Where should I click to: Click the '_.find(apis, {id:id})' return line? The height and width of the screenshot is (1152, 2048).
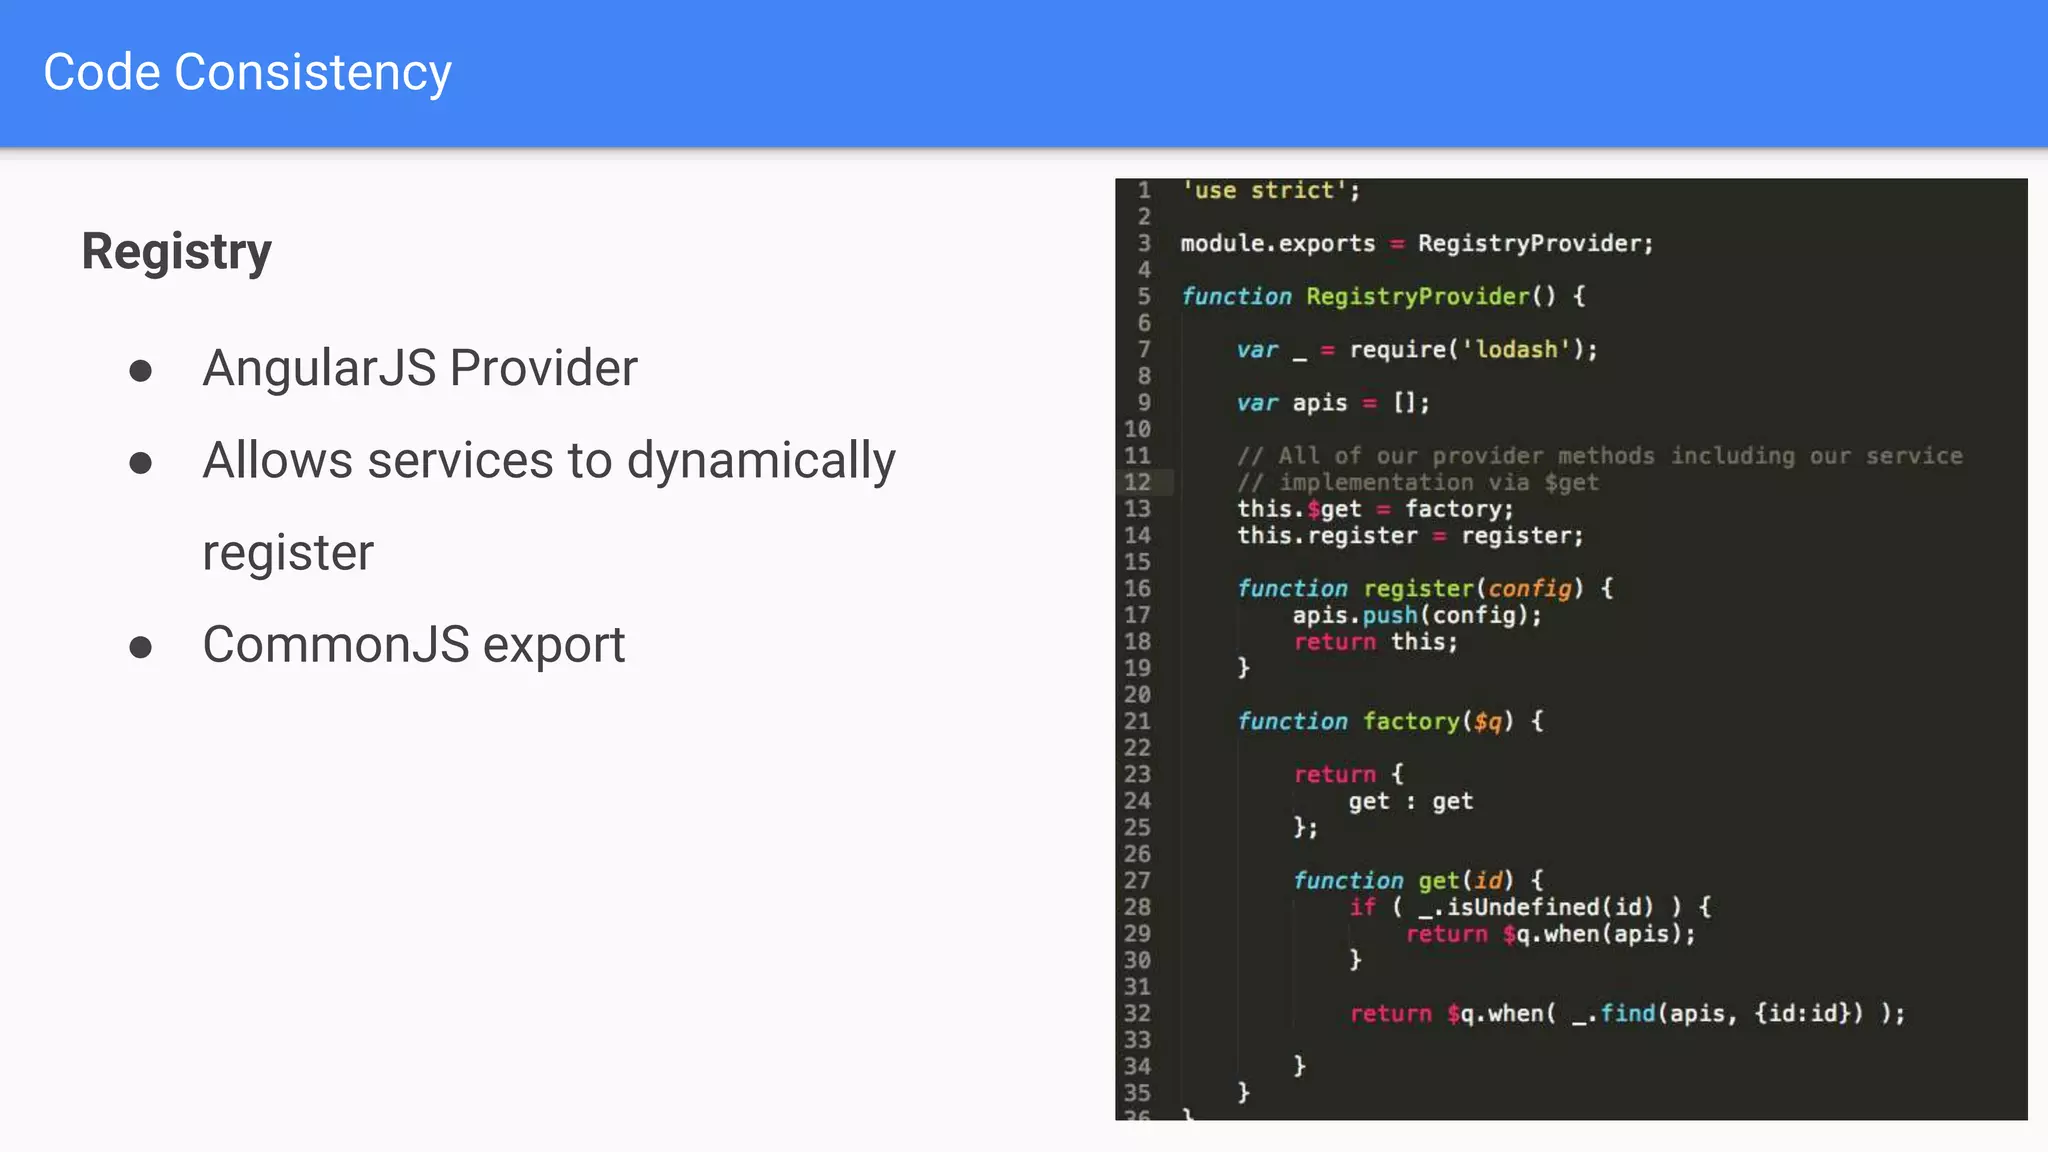[x=1627, y=1014]
